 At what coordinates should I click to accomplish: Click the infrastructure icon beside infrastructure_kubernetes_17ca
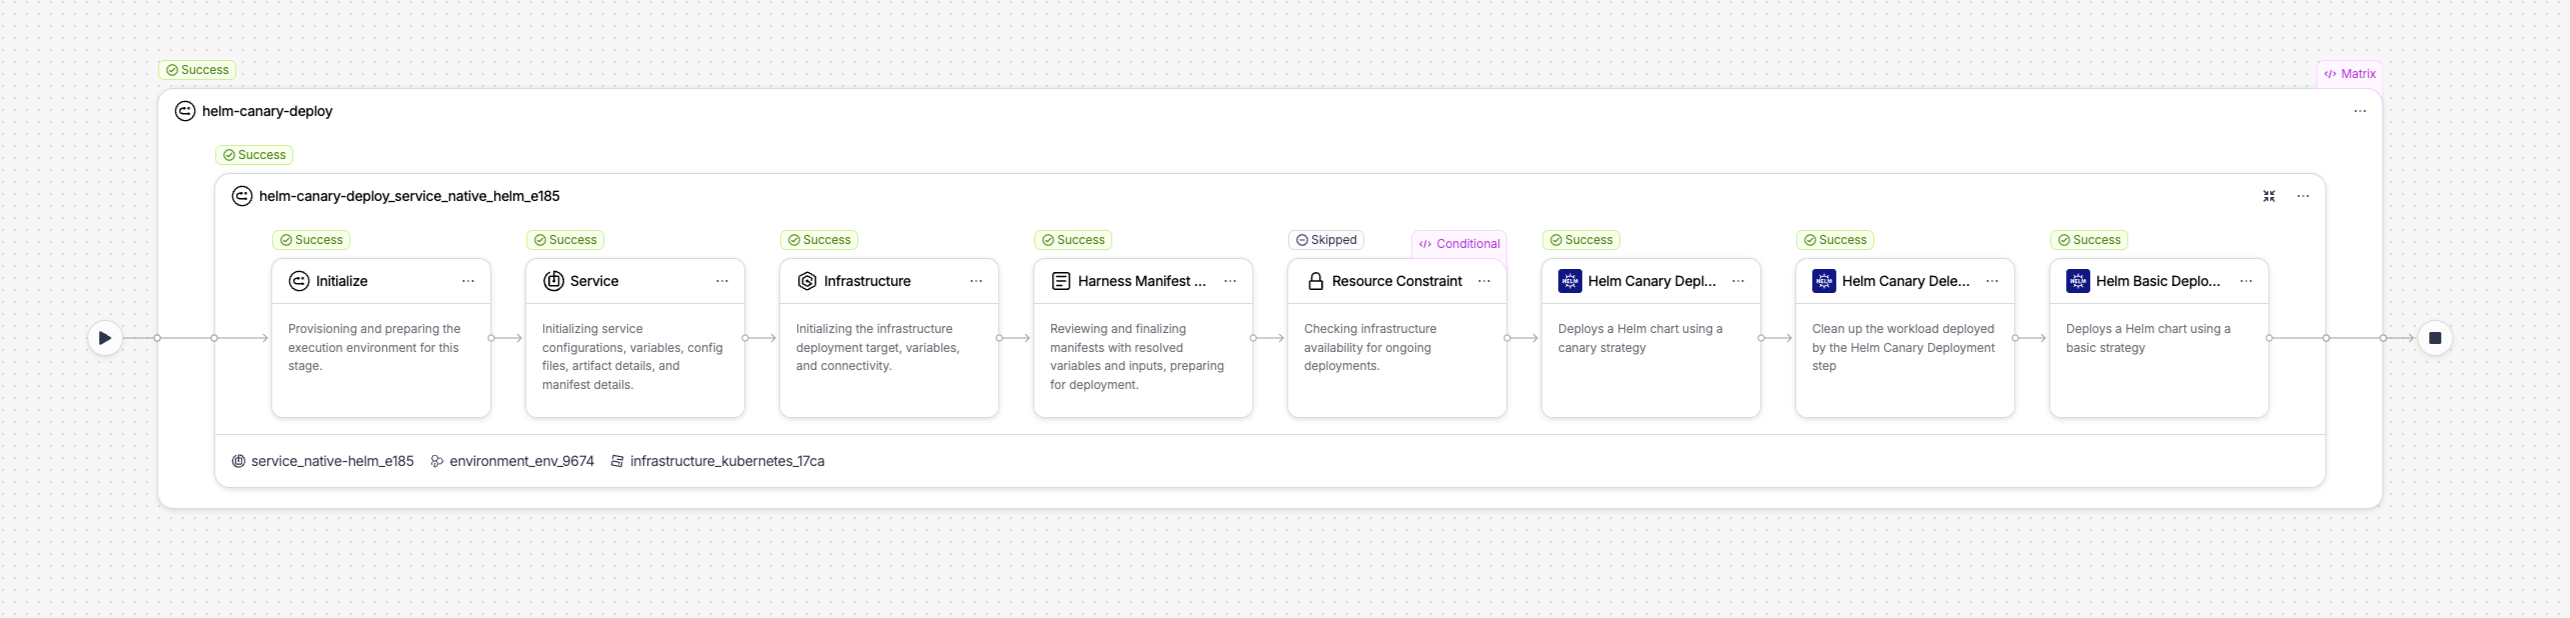click(x=617, y=461)
